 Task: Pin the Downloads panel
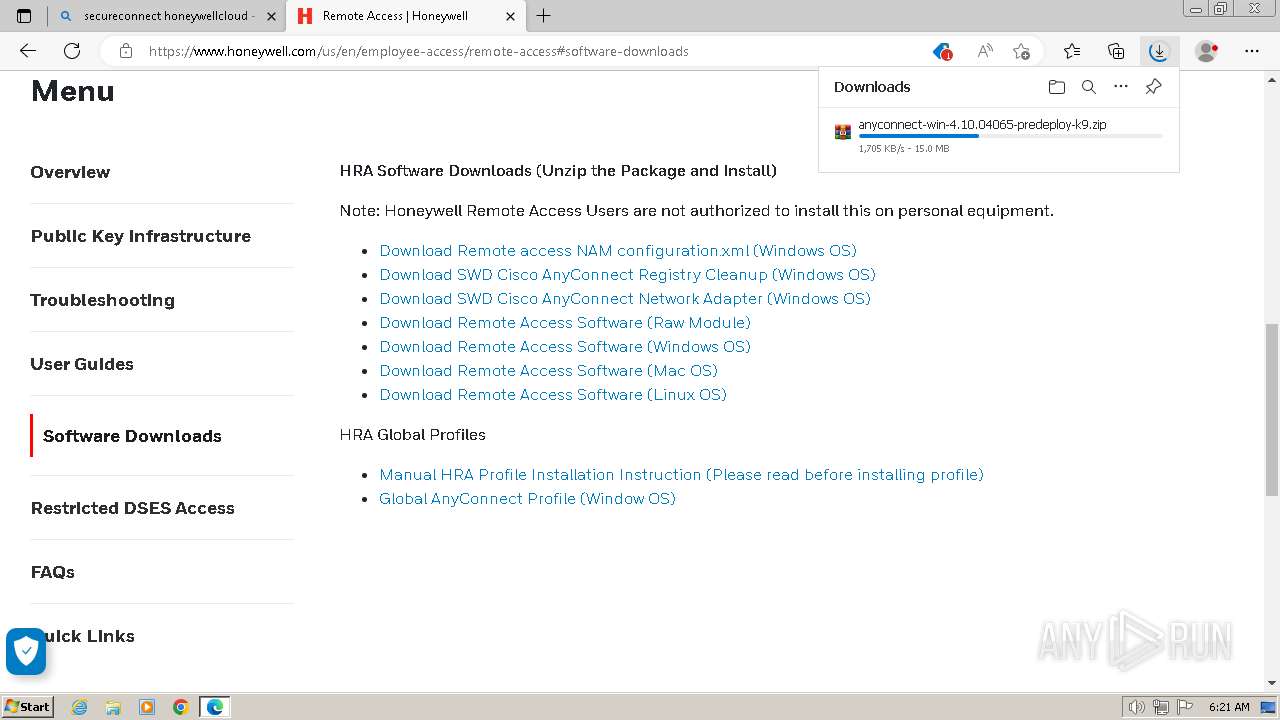[1153, 87]
